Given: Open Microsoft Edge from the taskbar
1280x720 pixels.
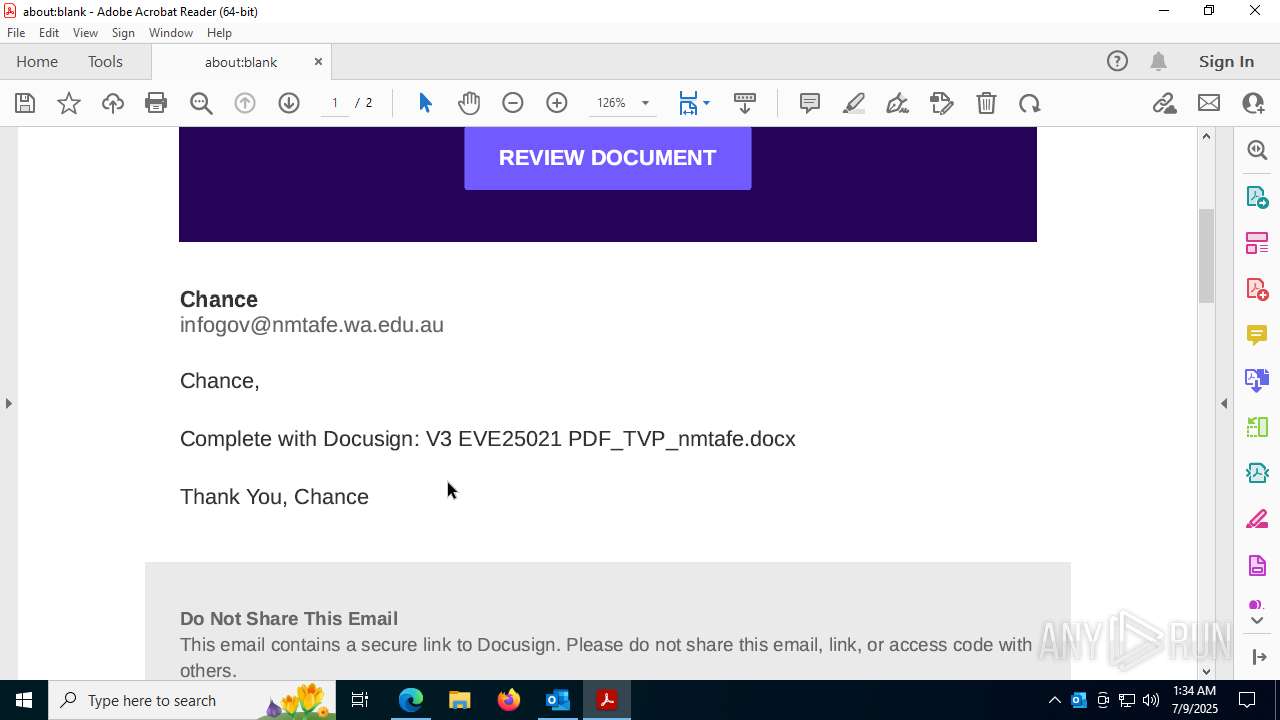Looking at the screenshot, I should pos(411,700).
